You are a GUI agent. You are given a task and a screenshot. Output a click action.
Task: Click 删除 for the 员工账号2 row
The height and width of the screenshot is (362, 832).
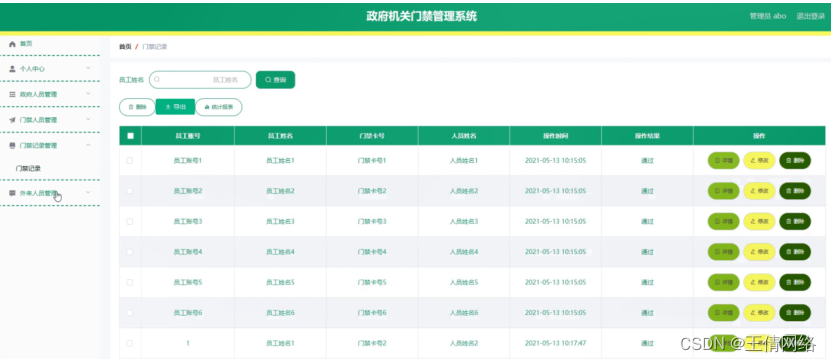tap(795, 191)
